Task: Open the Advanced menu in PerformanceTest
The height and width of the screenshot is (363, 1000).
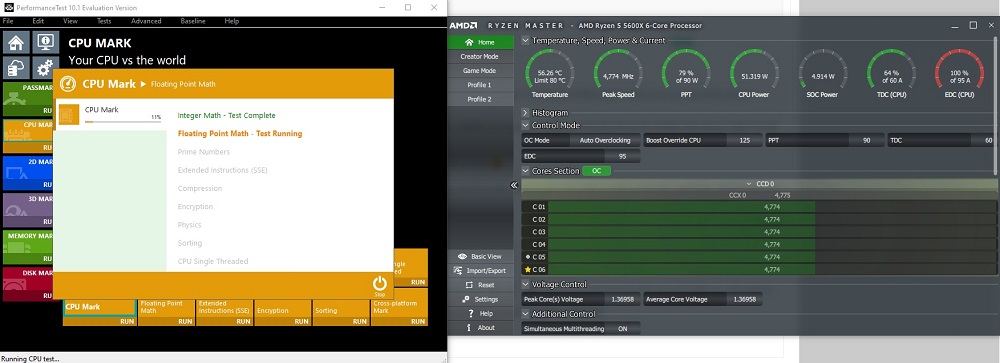Action: [x=146, y=21]
